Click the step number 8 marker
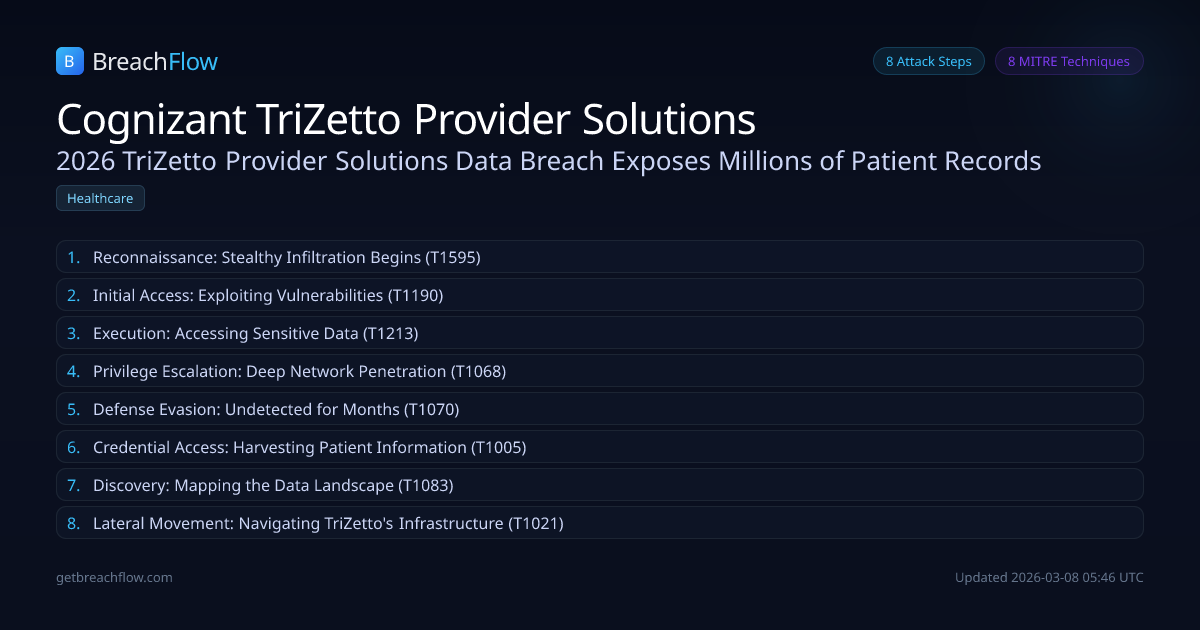The height and width of the screenshot is (630, 1200). [73, 523]
